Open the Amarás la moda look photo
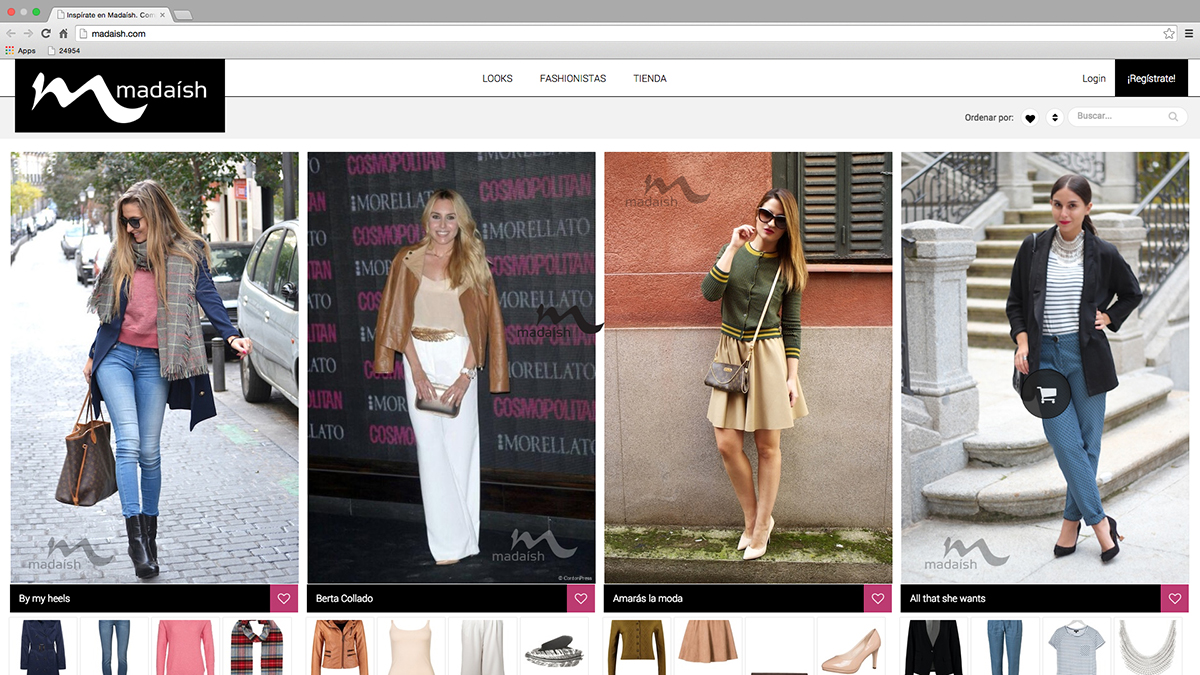1200x675 pixels. (x=748, y=368)
